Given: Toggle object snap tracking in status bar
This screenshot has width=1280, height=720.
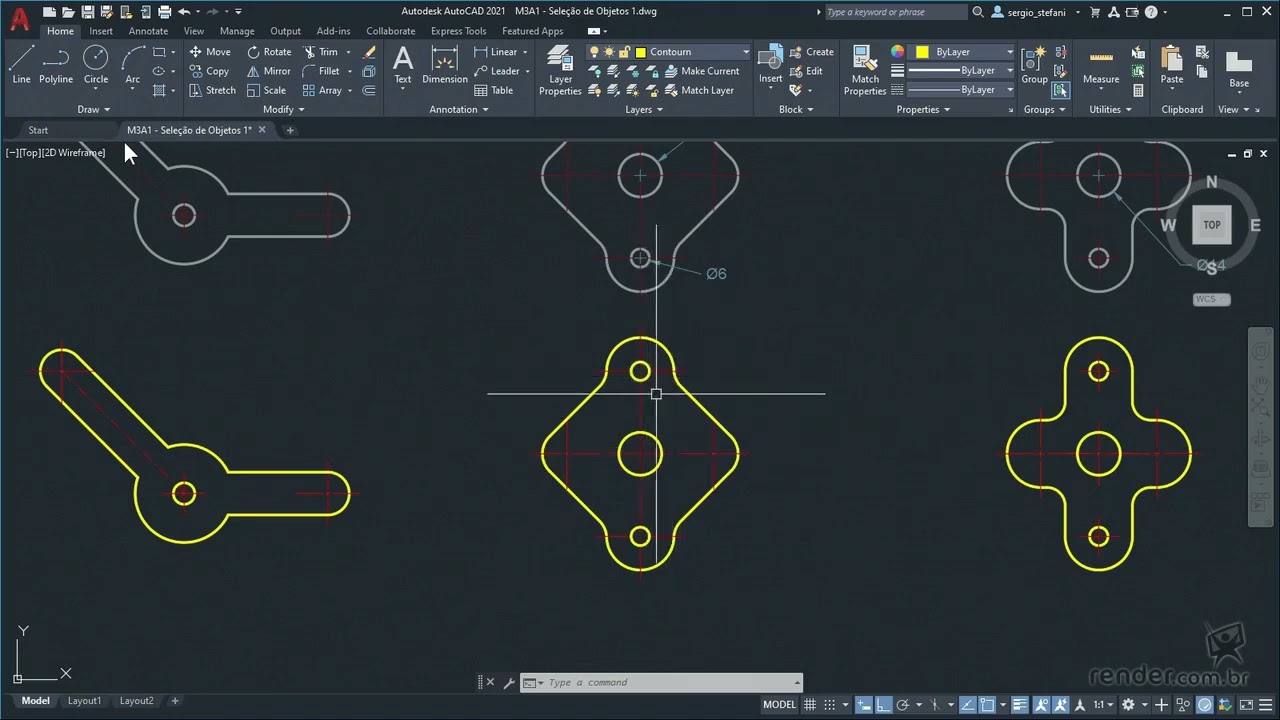Looking at the screenshot, I should coord(967,705).
